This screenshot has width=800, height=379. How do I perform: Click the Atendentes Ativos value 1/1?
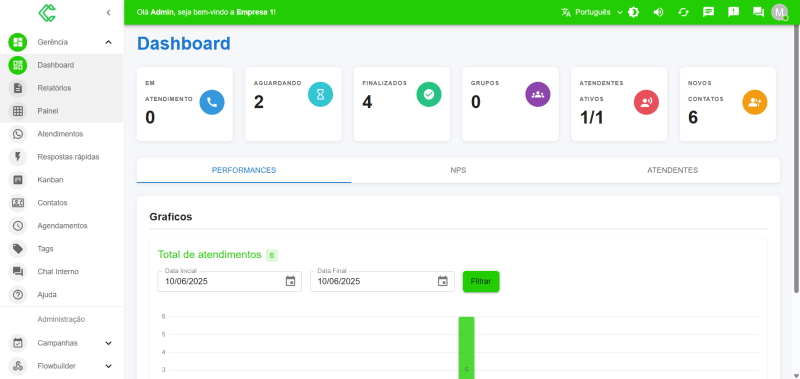[x=592, y=117]
